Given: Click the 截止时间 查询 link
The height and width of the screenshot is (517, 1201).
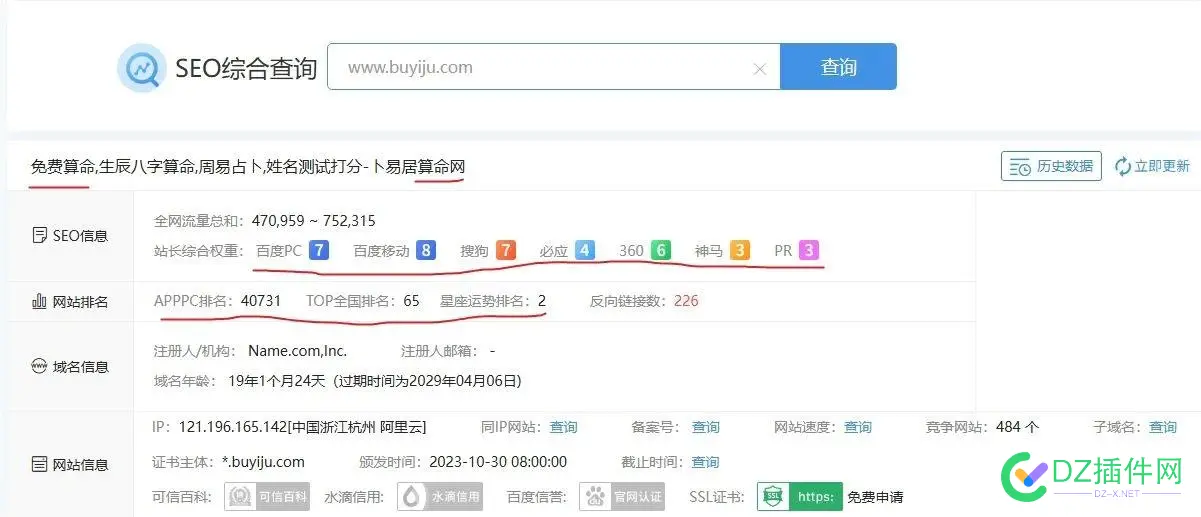Looking at the screenshot, I should click(x=705, y=462).
